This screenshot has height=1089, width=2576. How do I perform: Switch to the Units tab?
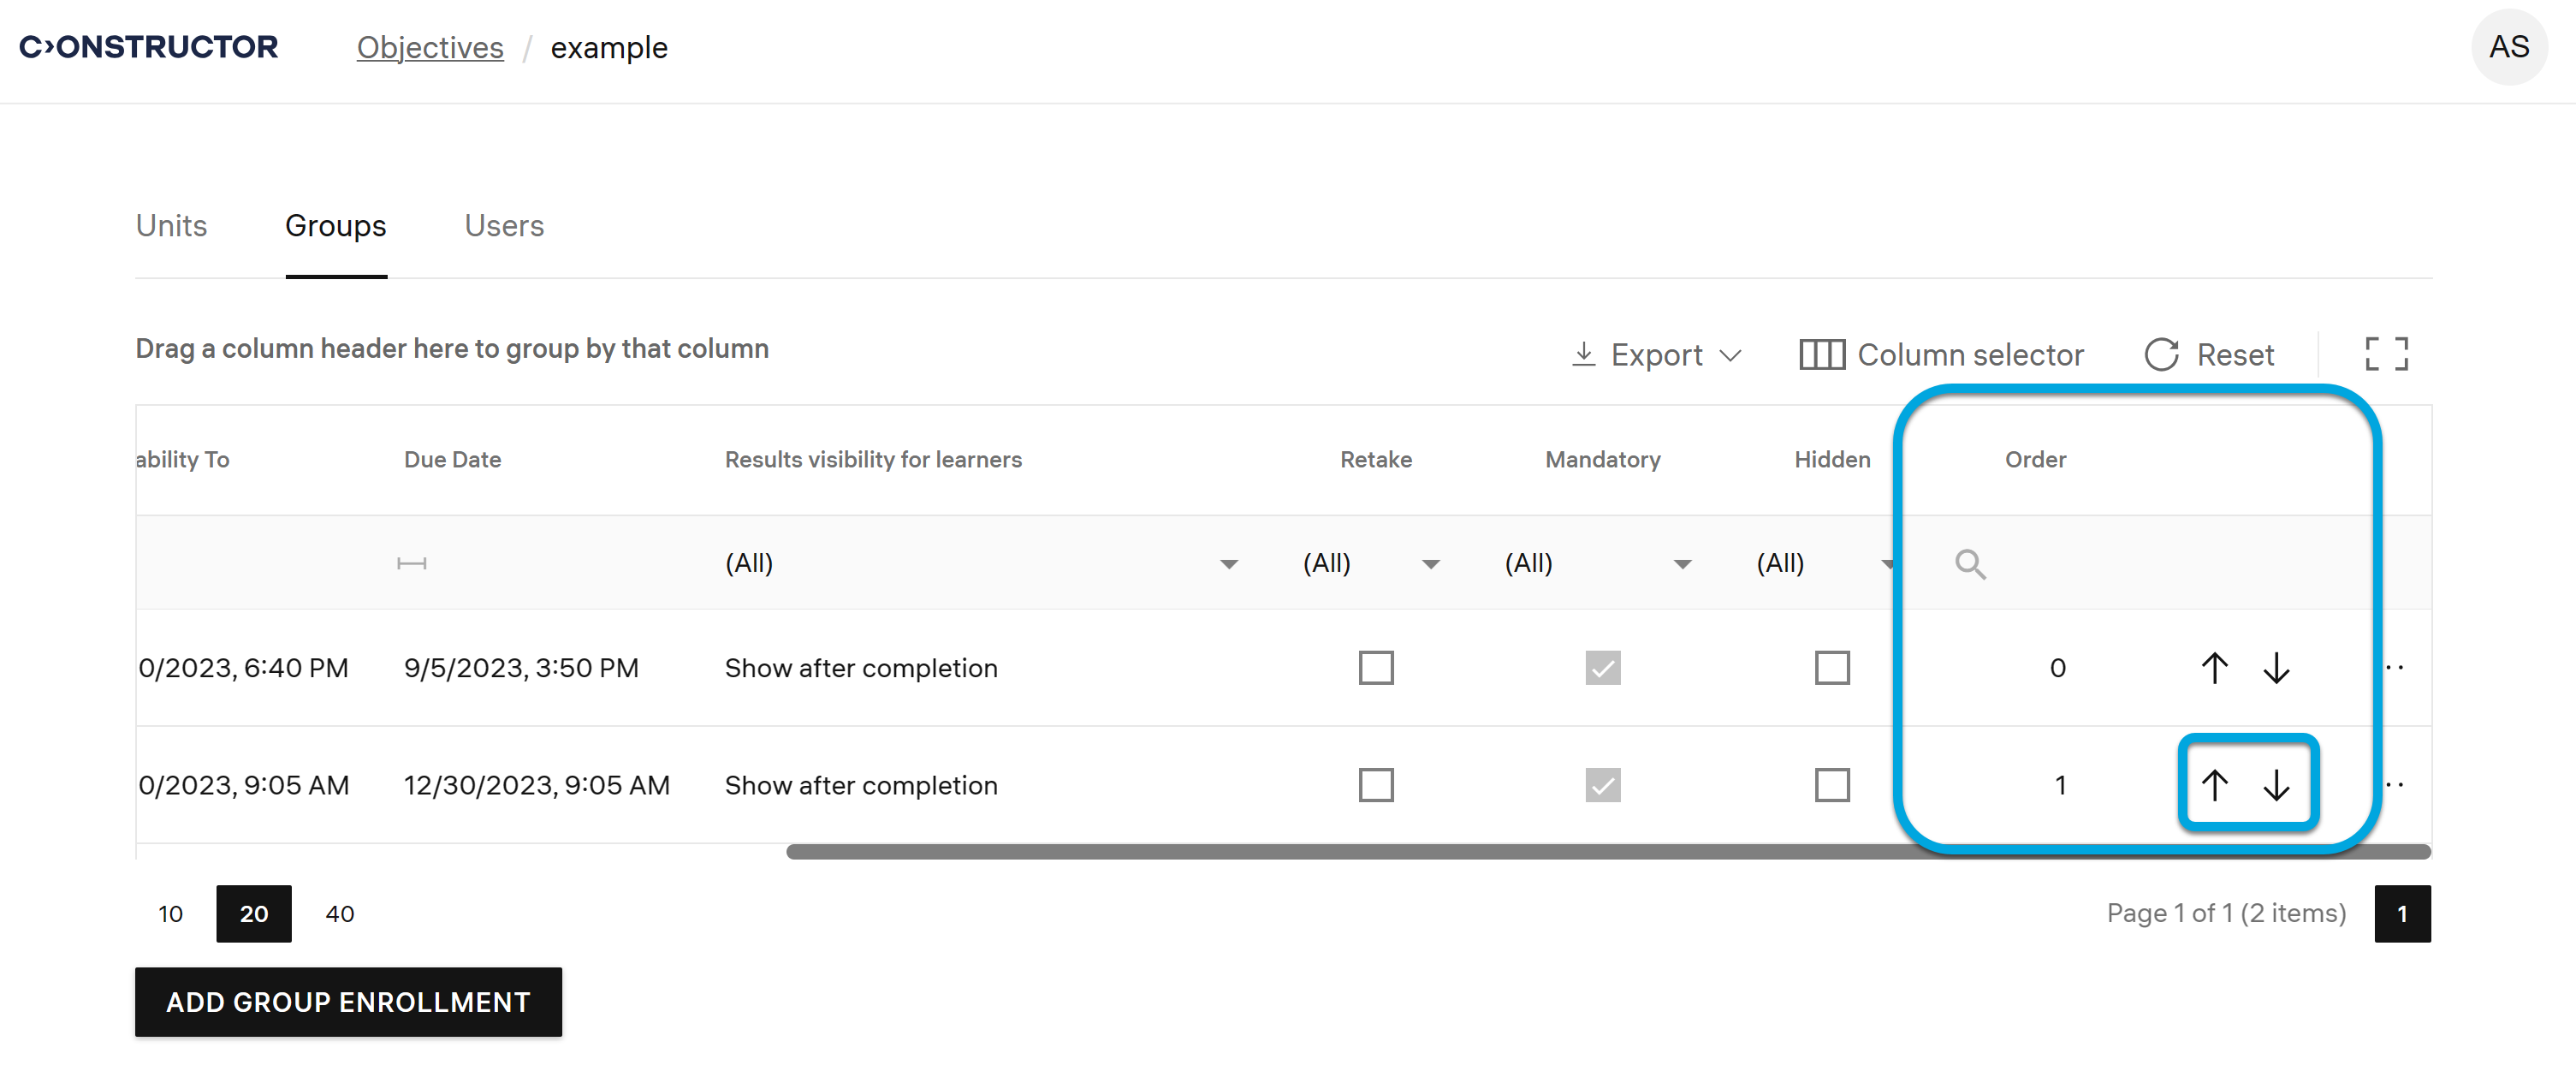point(171,226)
